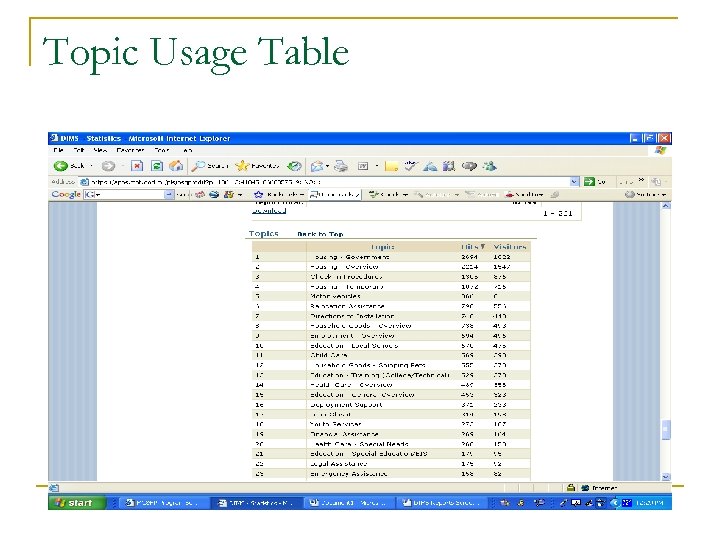This screenshot has height=540, width=720.
Task: Select the "Motor Vehicles" topic row
Action: (391, 296)
